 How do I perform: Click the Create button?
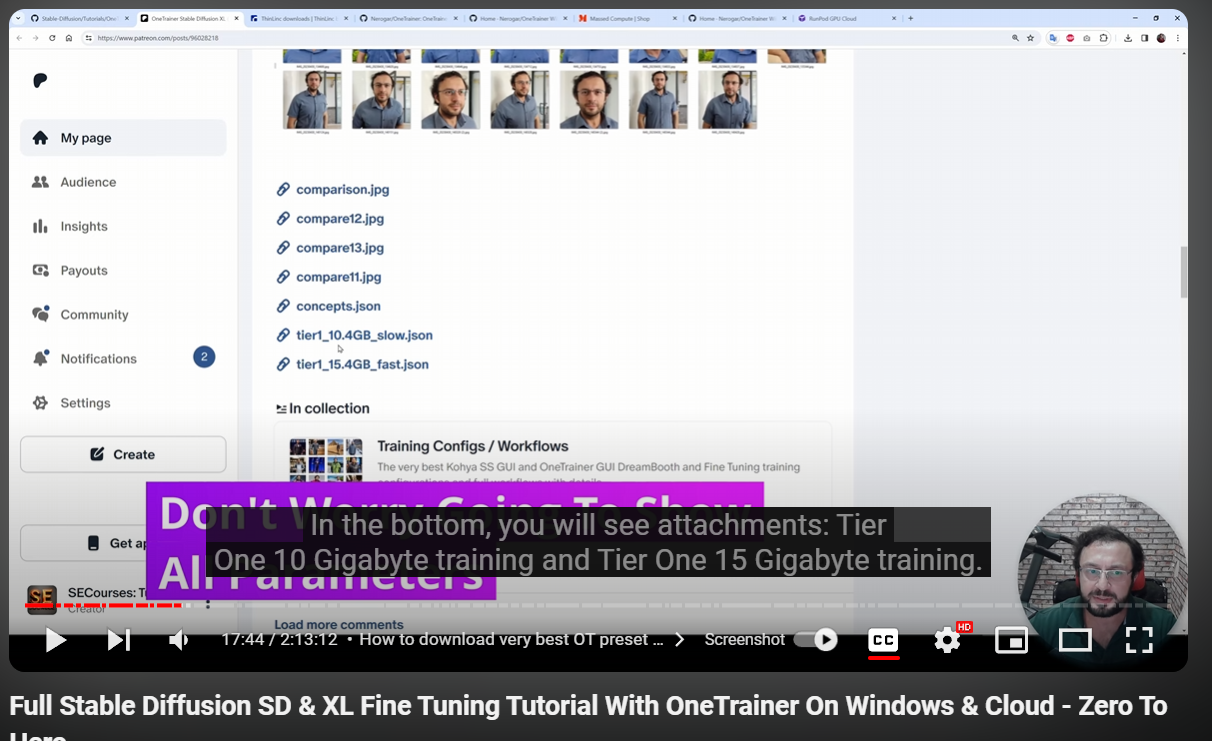[123, 454]
